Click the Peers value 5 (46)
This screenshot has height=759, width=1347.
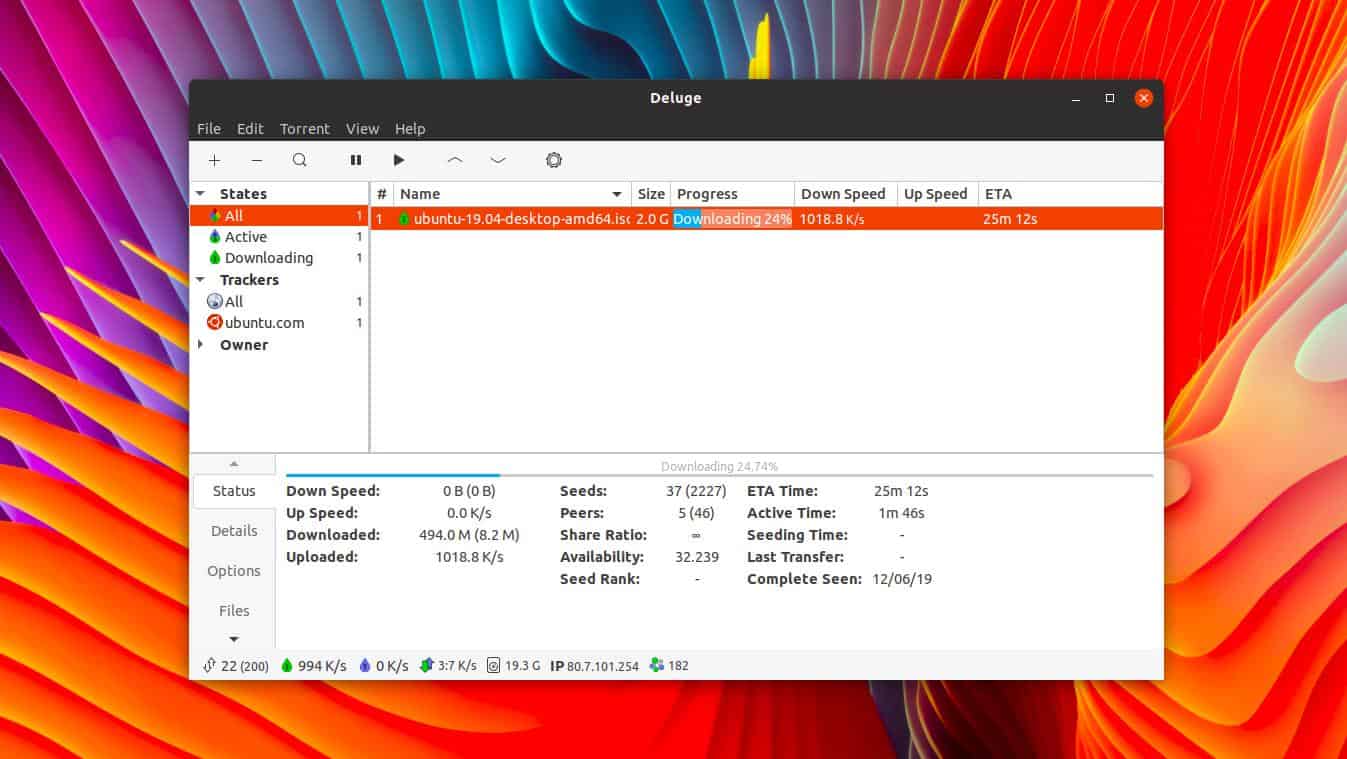[696, 513]
